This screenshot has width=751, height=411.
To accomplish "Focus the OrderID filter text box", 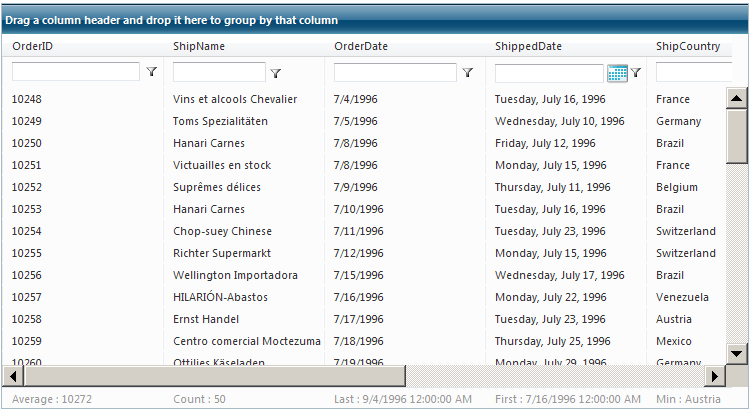I will click(x=75, y=72).
